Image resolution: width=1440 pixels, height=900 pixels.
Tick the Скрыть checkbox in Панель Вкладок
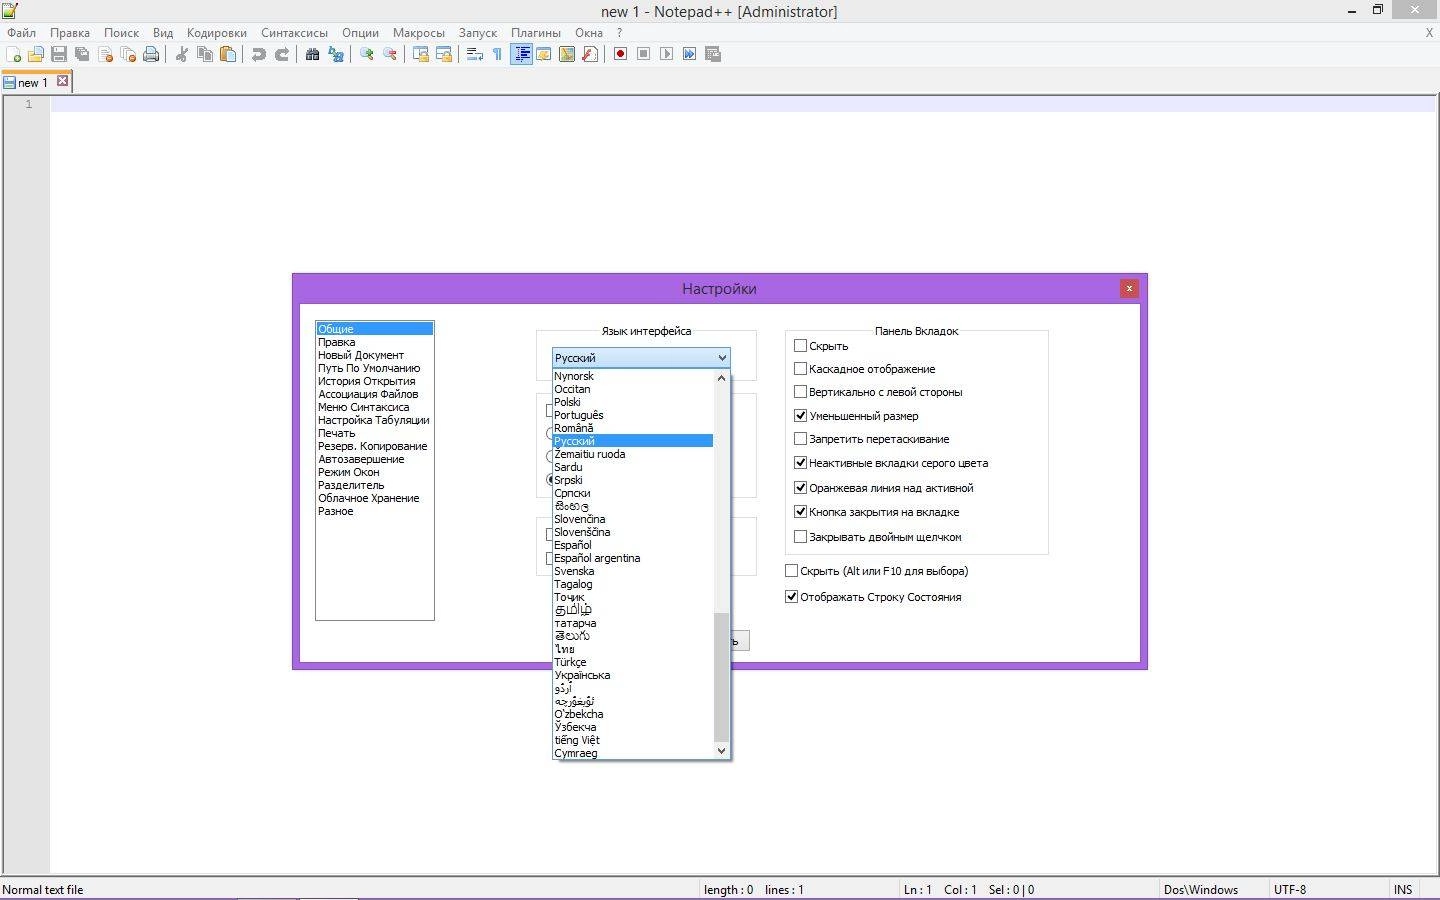click(x=800, y=345)
